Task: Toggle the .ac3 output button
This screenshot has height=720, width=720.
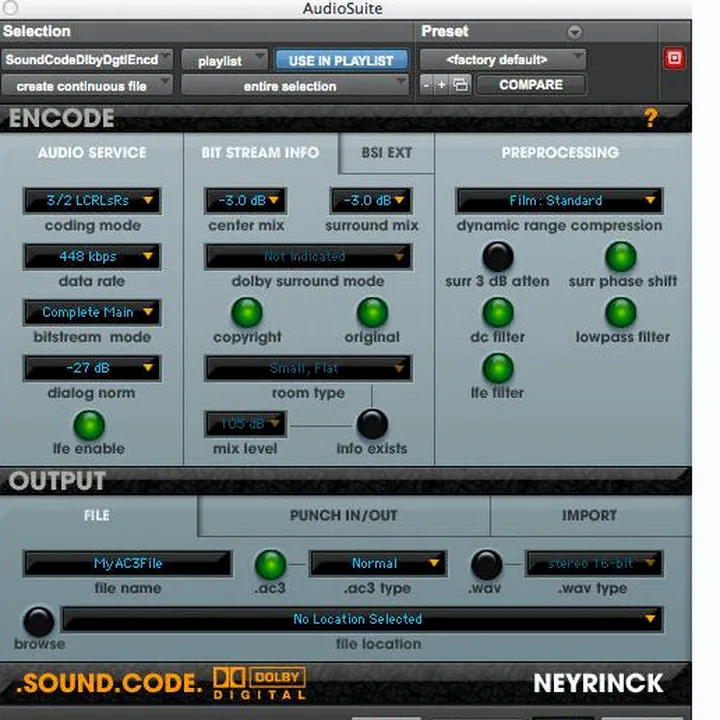Action: (270, 564)
